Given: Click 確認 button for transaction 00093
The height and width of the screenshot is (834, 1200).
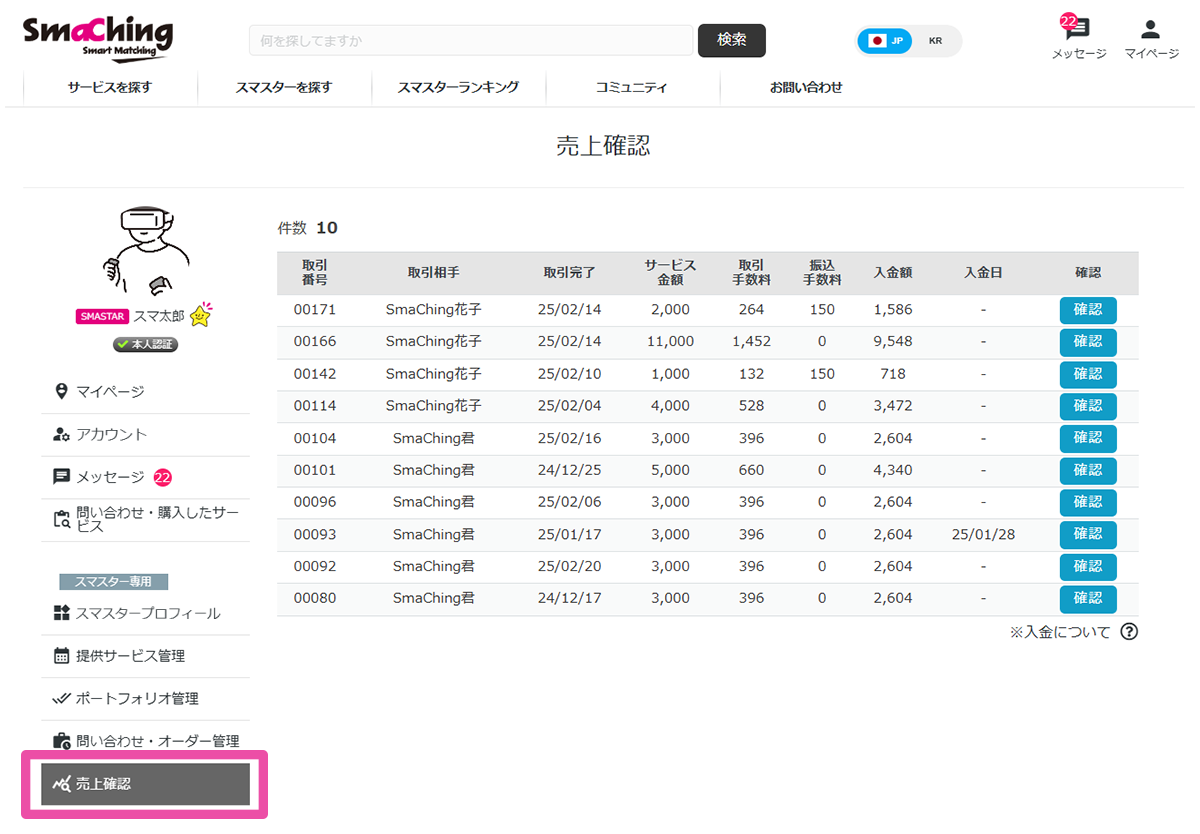Looking at the screenshot, I should coord(1087,534).
